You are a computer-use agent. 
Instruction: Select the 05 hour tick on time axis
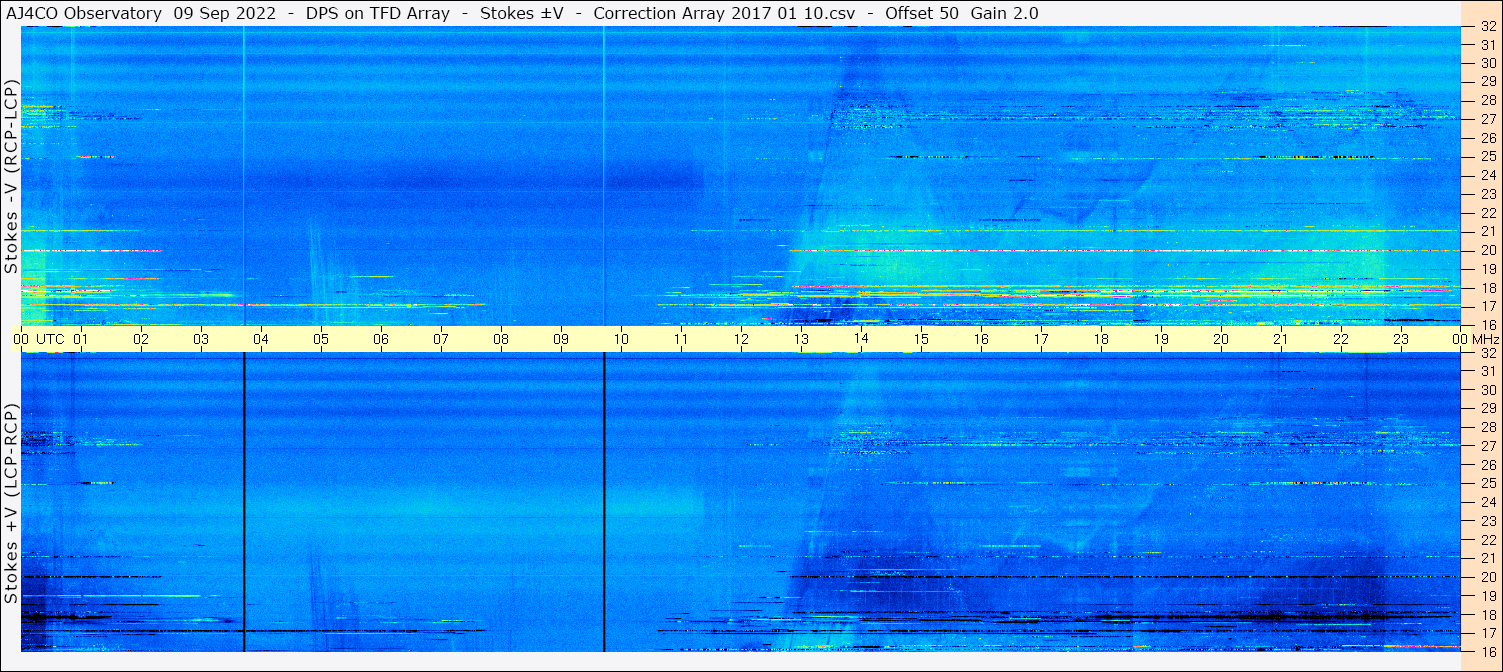click(x=321, y=339)
